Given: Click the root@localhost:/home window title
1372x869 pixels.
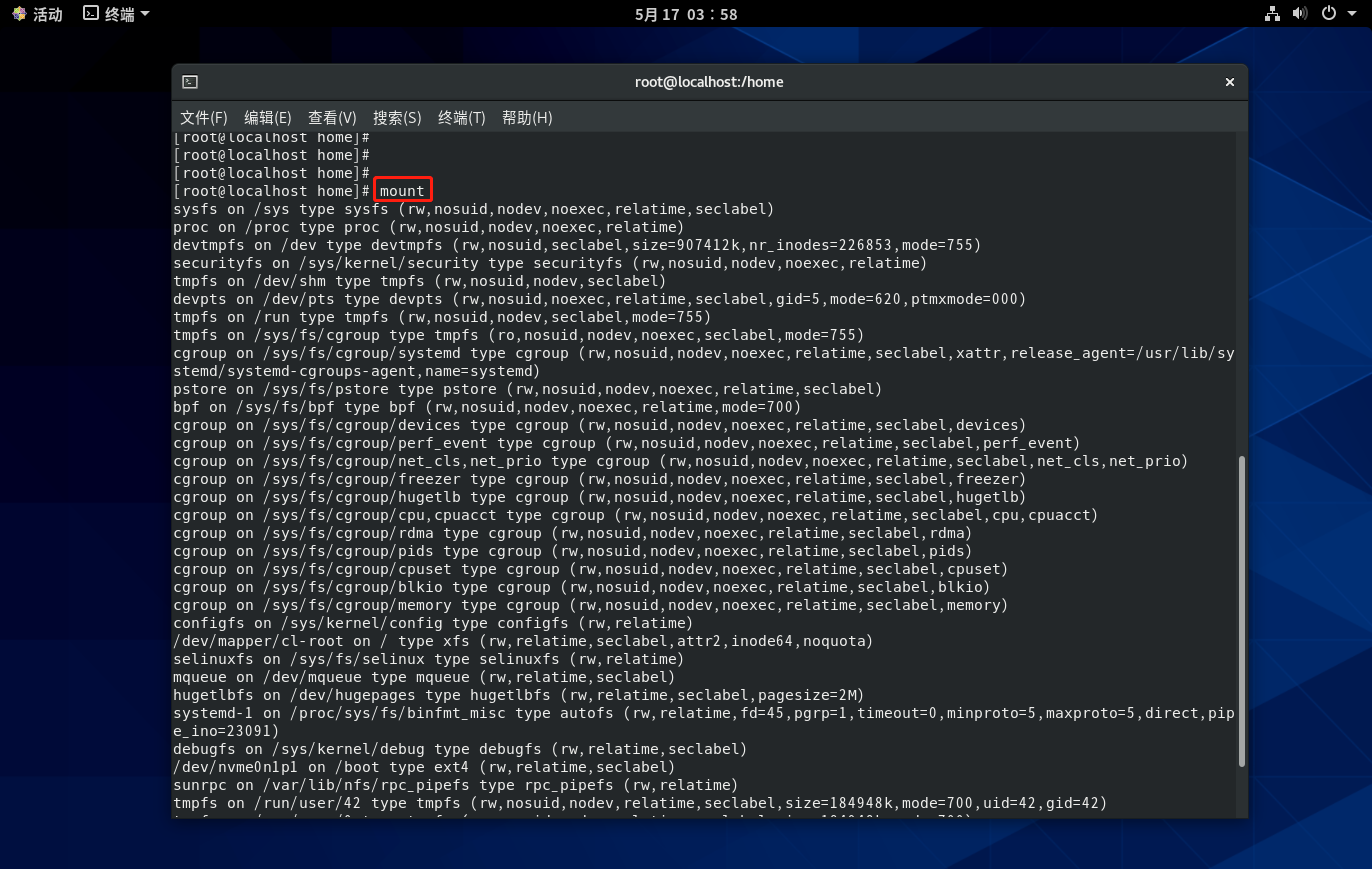Looking at the screenshot, I should (709, 82).
